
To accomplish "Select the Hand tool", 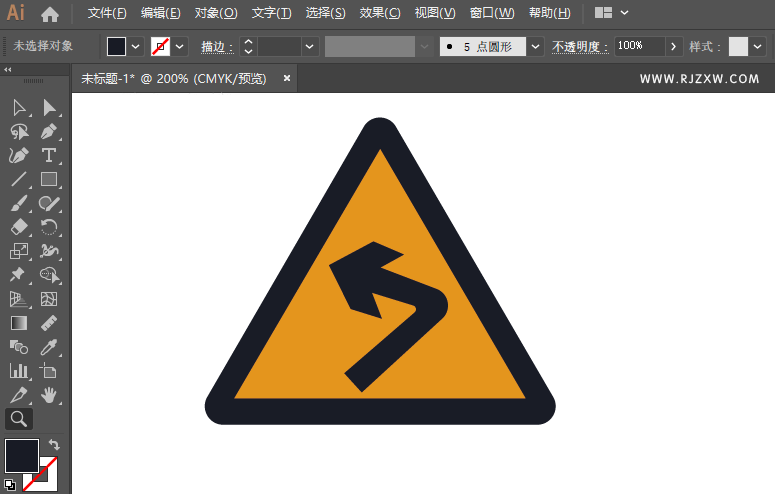I will point(49,395).
